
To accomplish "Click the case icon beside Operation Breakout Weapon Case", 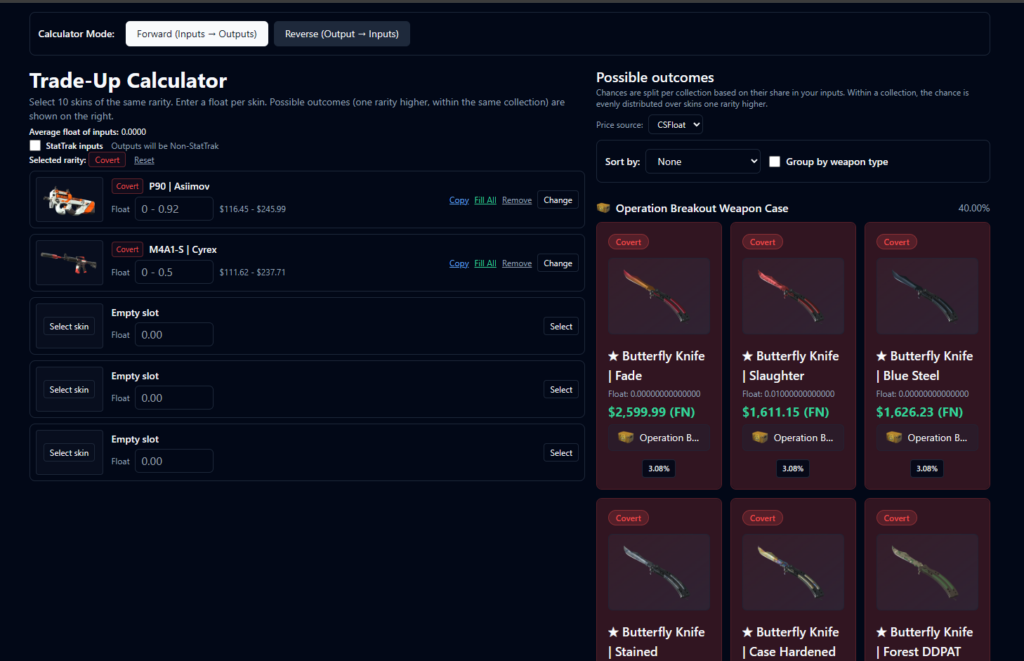I will [604, 208].
